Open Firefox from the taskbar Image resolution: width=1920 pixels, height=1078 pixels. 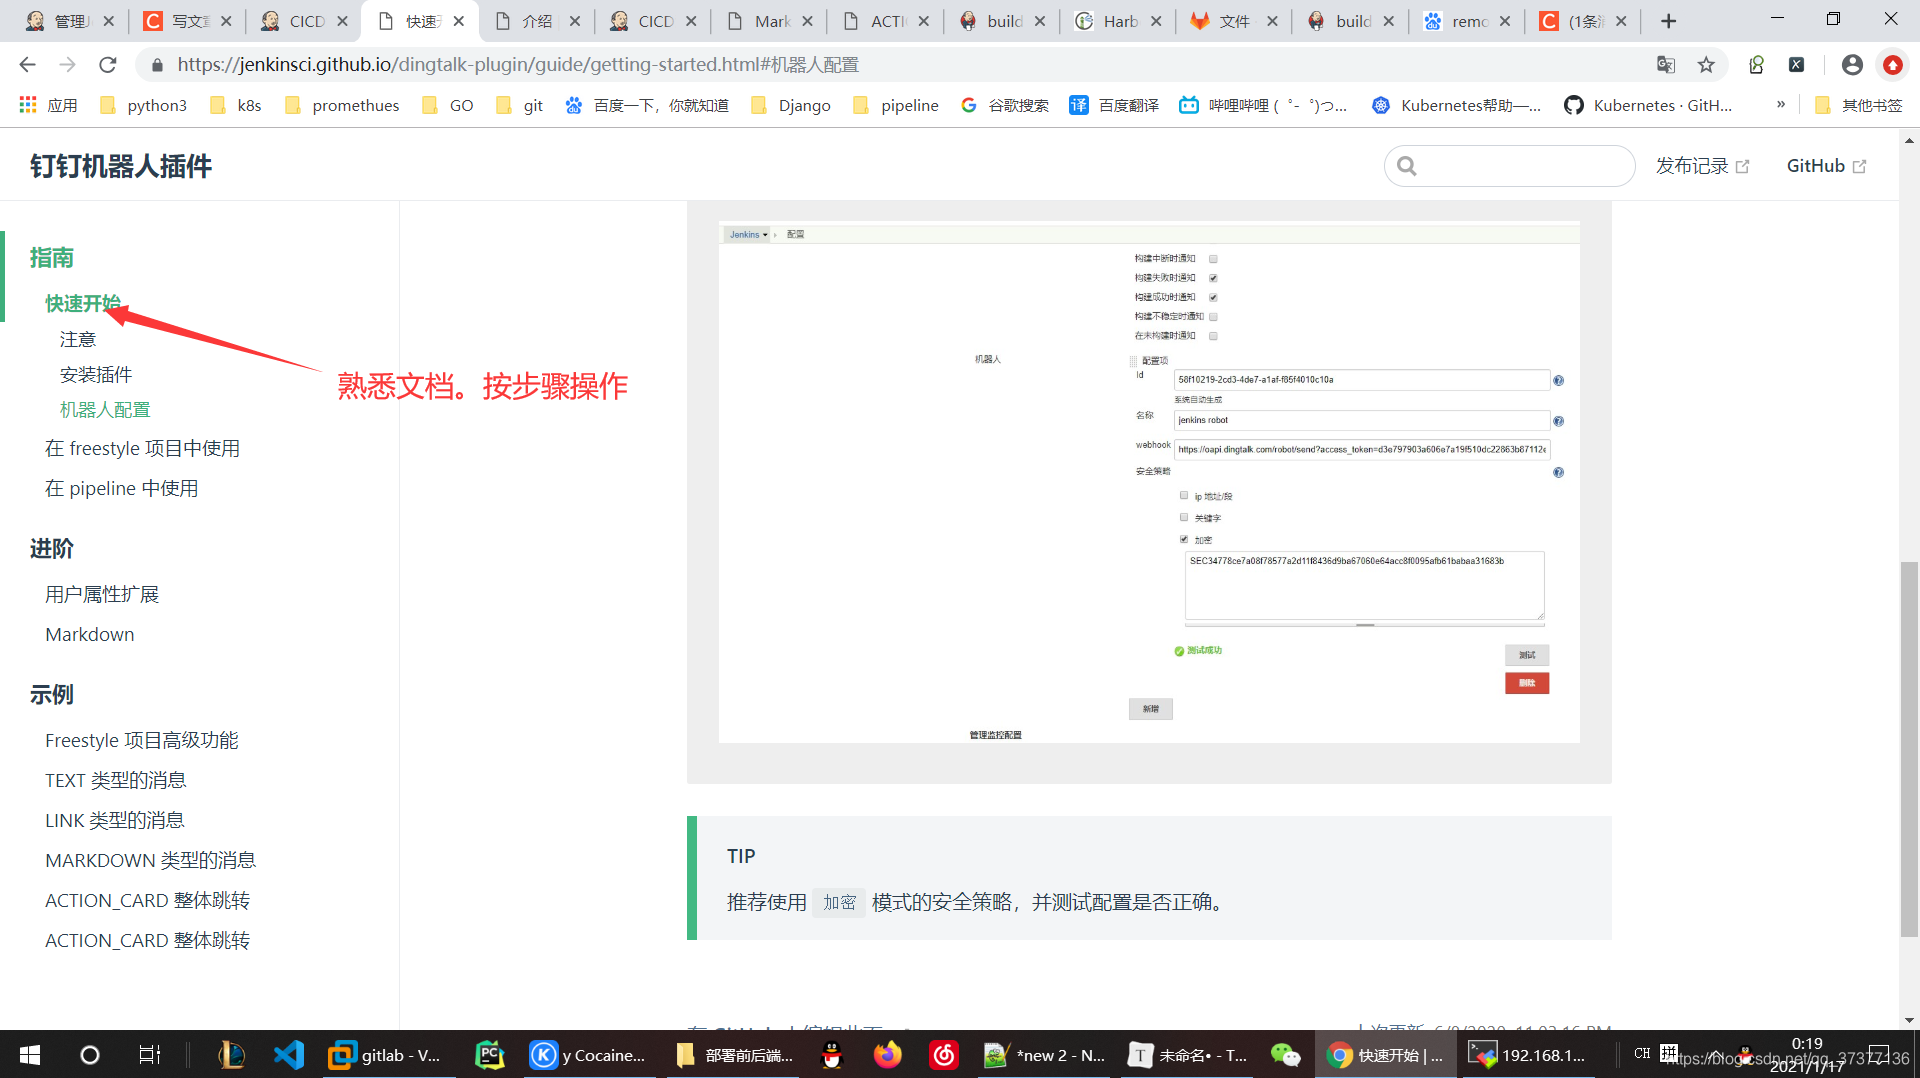(x=887, y=1055)
